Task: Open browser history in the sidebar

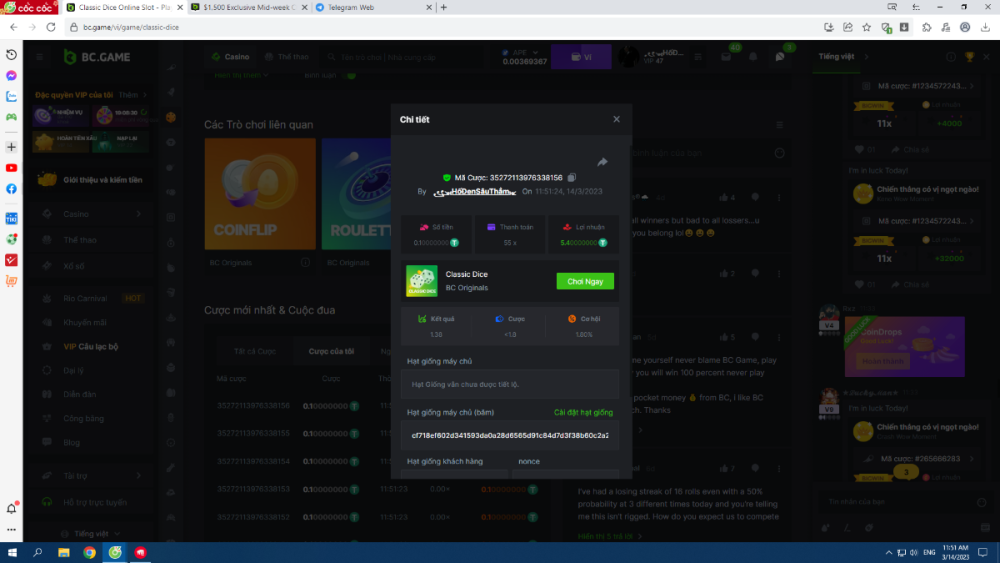Action: click(11, 54)
